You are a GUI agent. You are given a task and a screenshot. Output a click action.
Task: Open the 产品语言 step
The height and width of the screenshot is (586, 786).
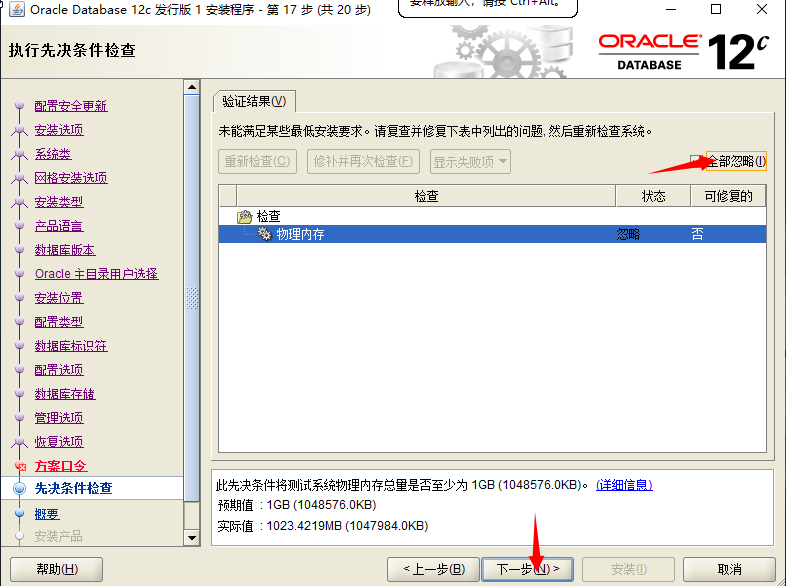tap(59, 226)
